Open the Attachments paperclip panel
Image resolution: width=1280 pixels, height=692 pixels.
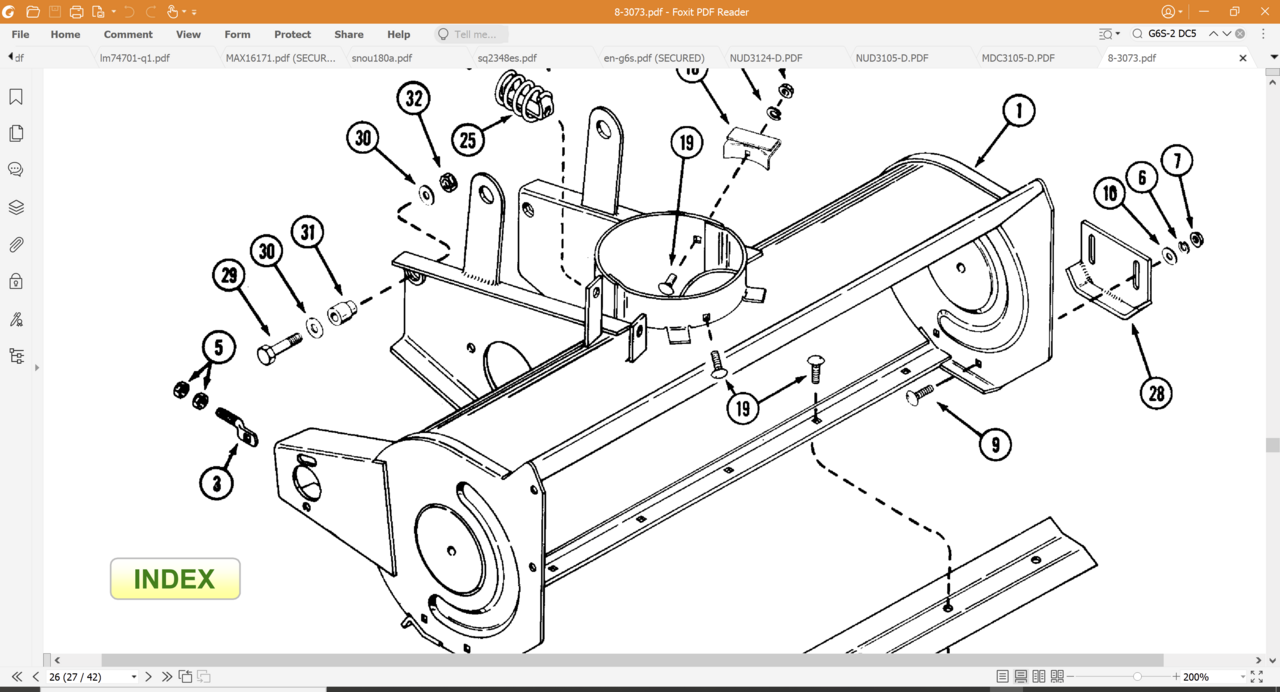16,245
